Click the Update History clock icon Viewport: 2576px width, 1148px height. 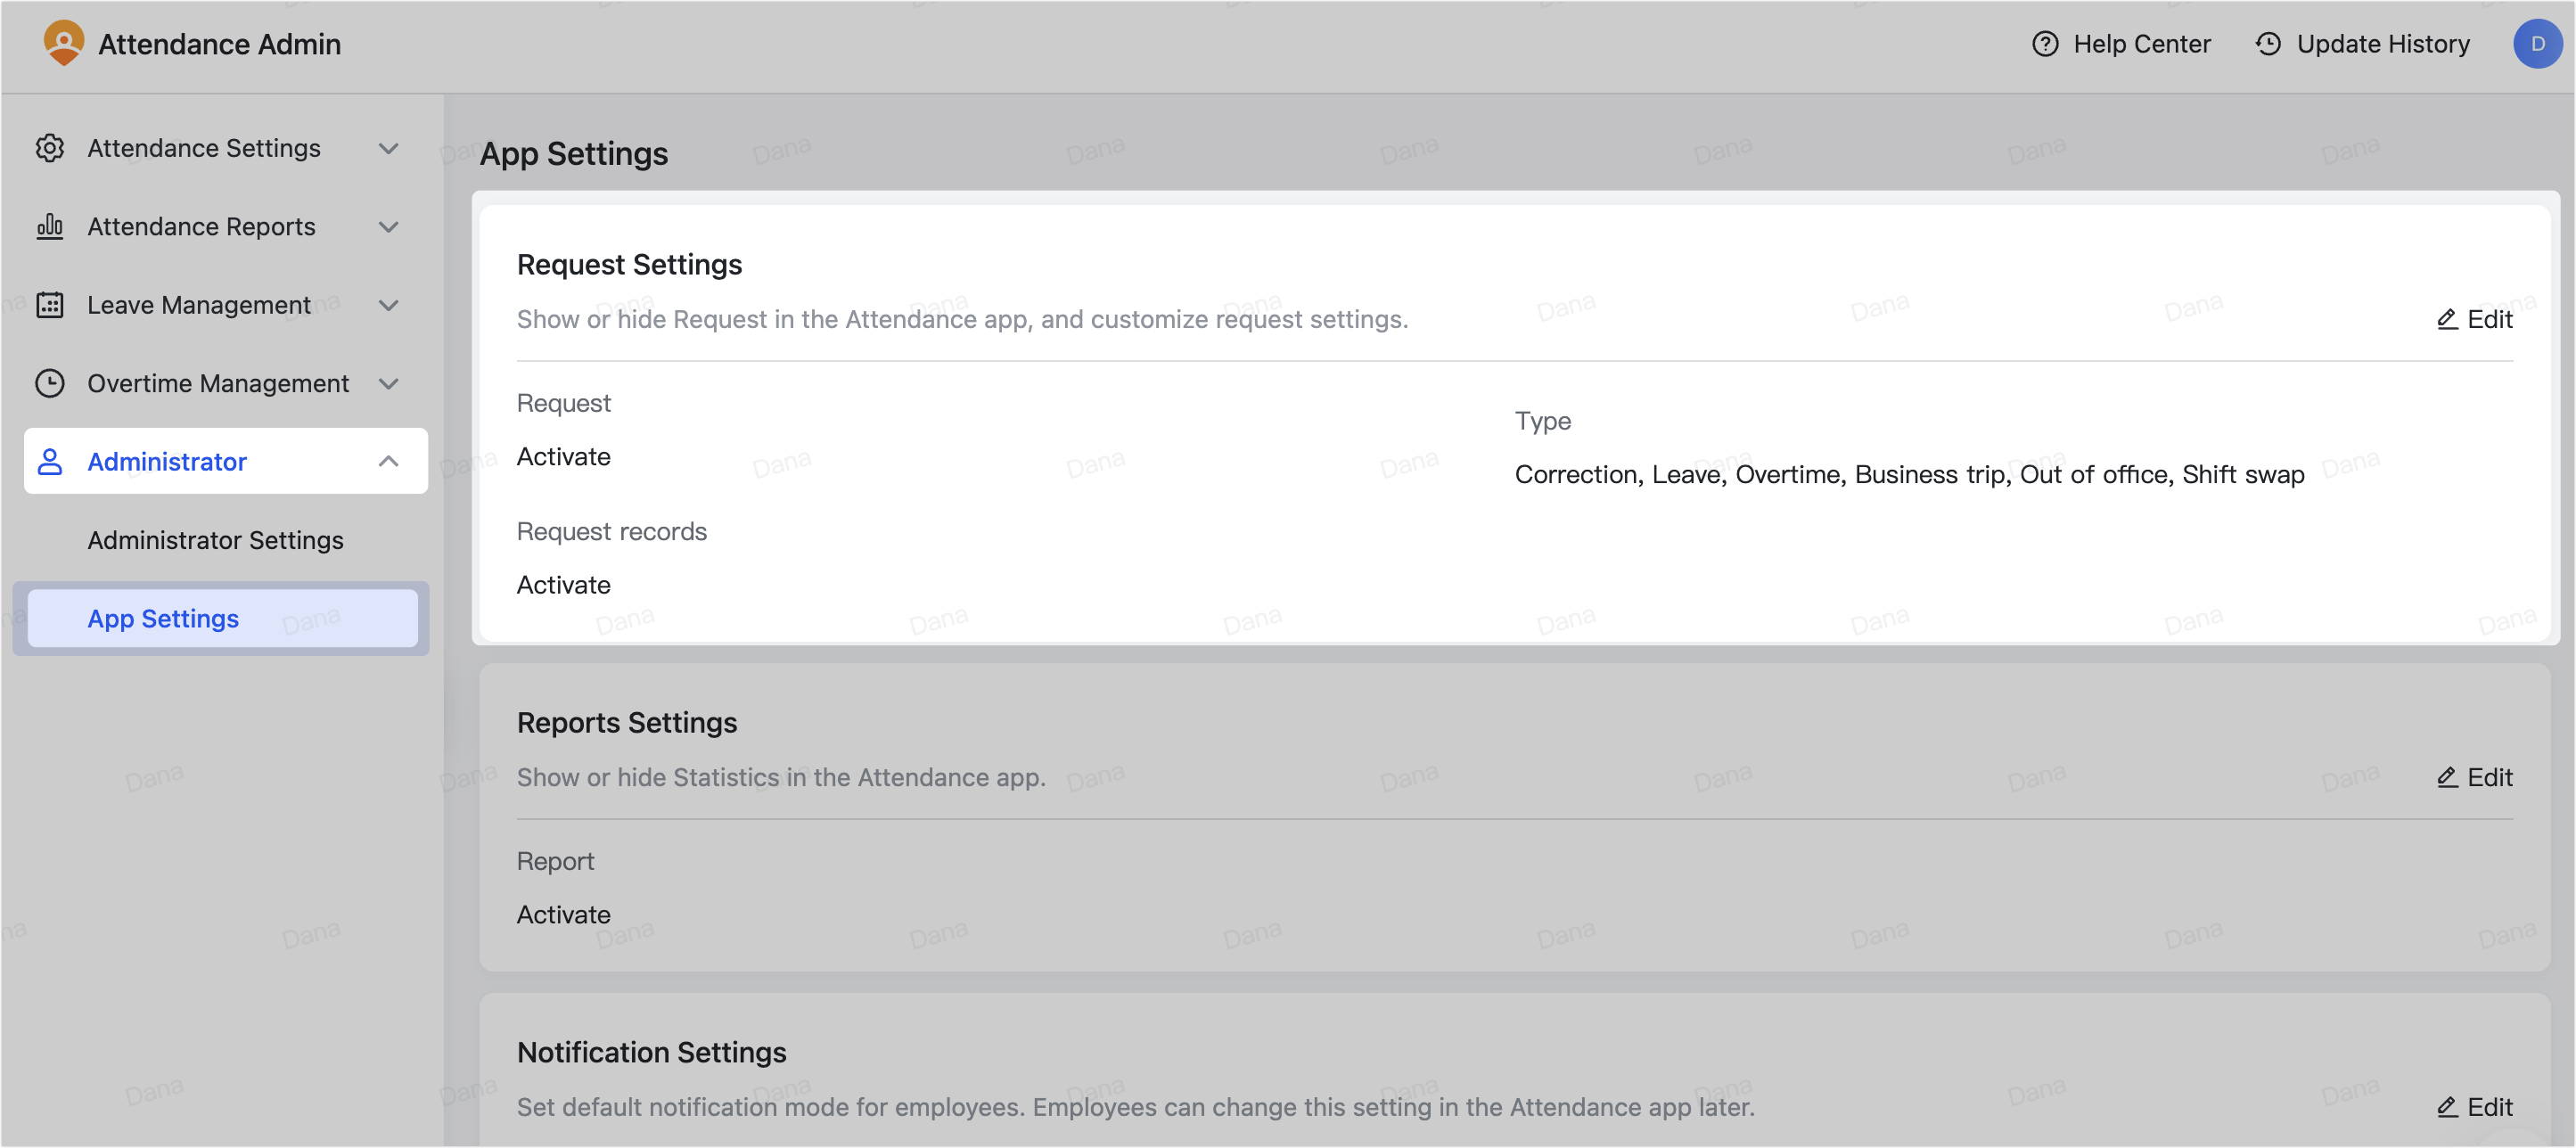[x=2267, y=44]
